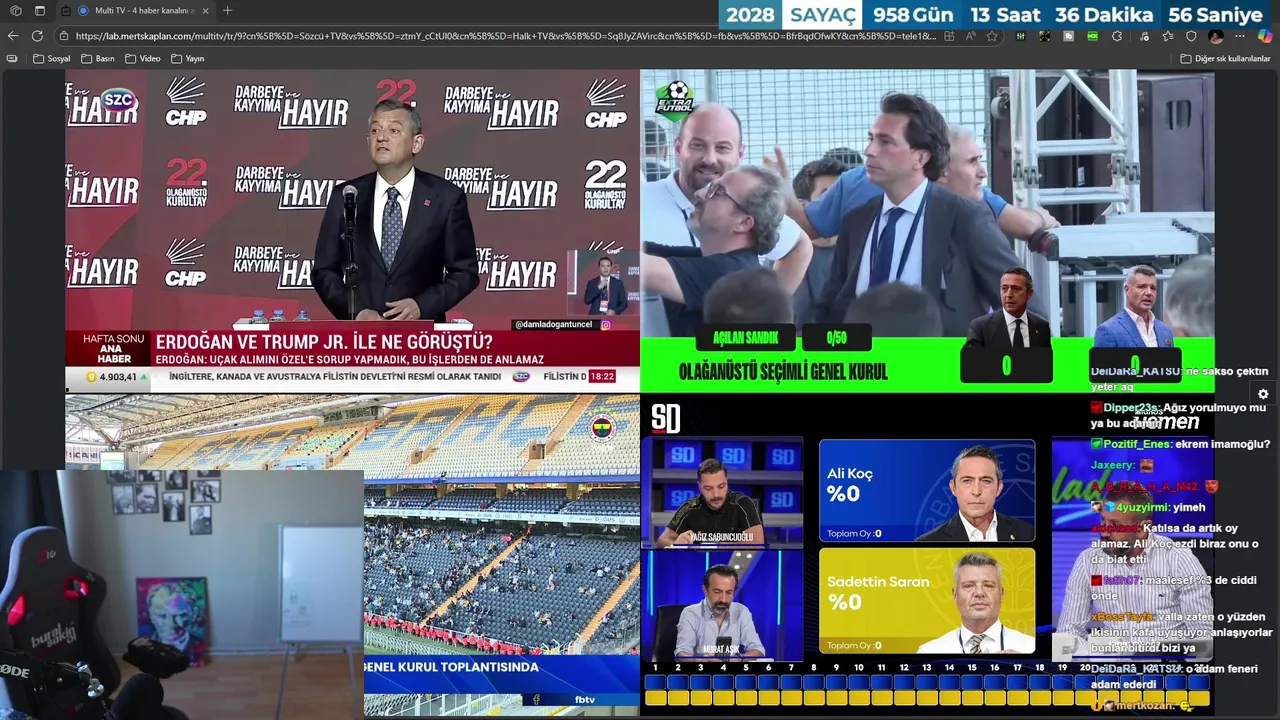Open the split screen icon in the address bar
The height and width of the screenshot is (720, 1280).
click(x=949, y=36)
